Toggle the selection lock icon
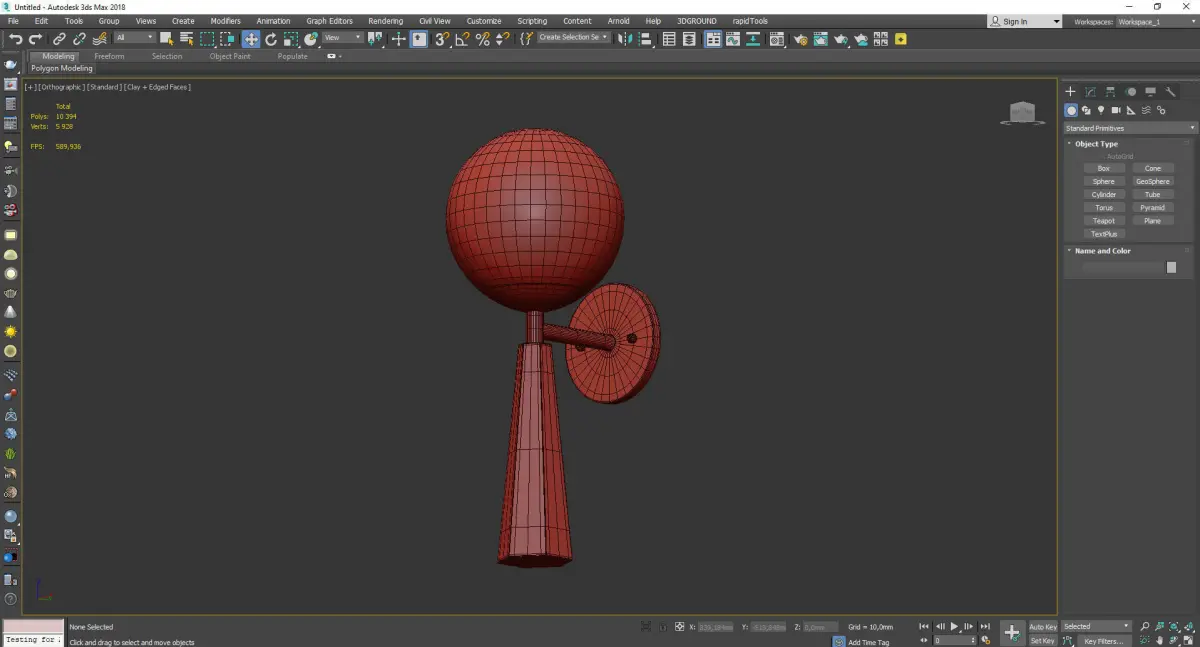Screen dimensions: 1200x647 pos(661,627)
